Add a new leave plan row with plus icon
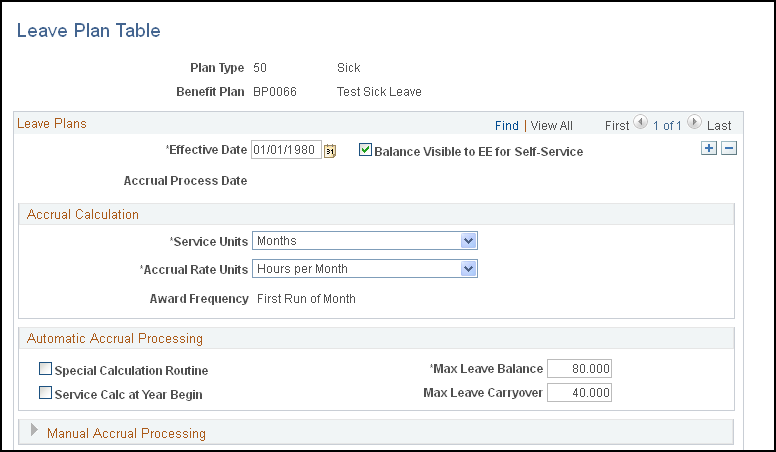The height and width of the screenshot is (452, 776). tap(709, 148)
